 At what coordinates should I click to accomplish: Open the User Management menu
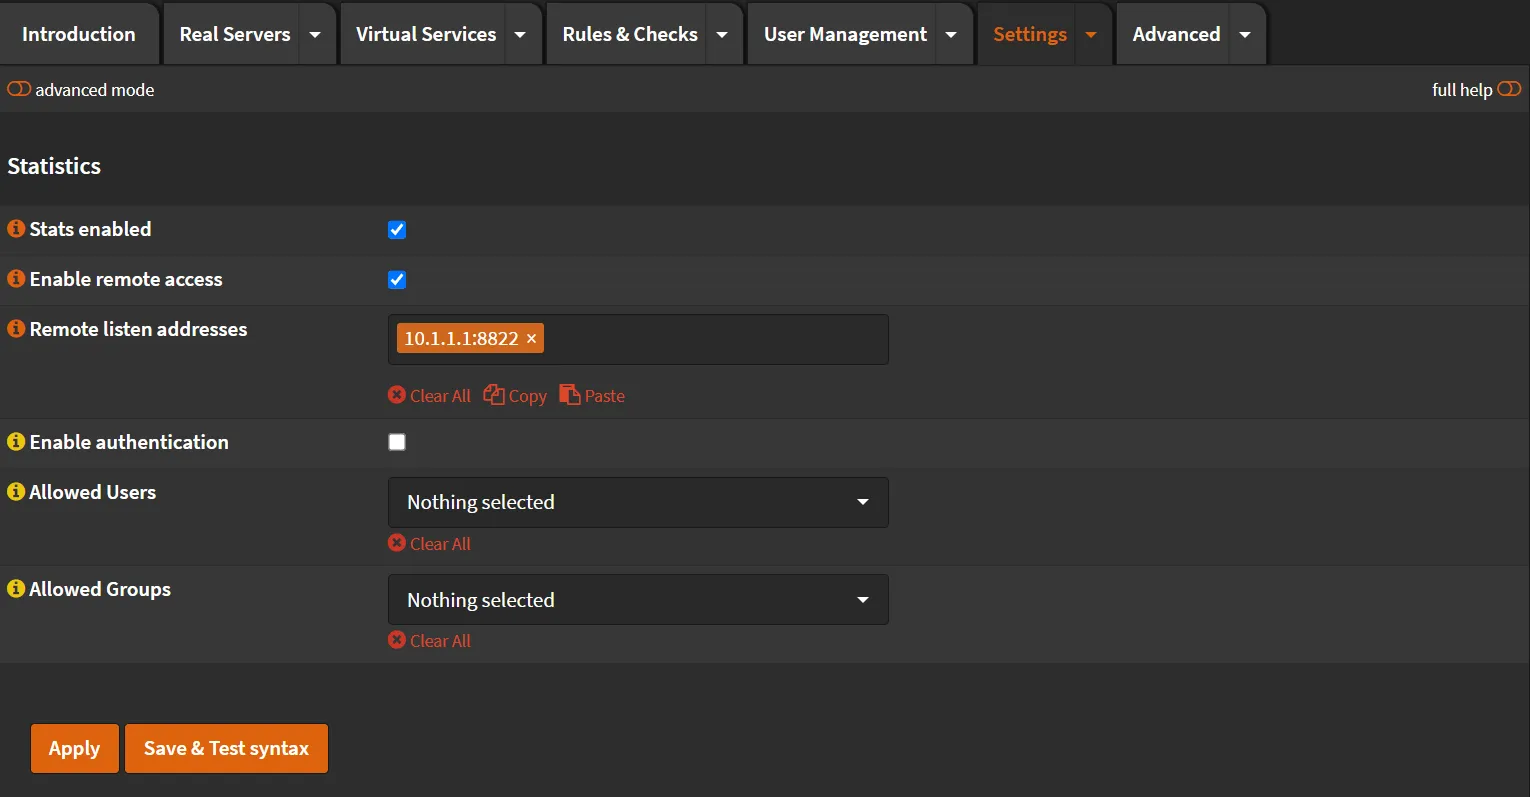pos(845,33)
